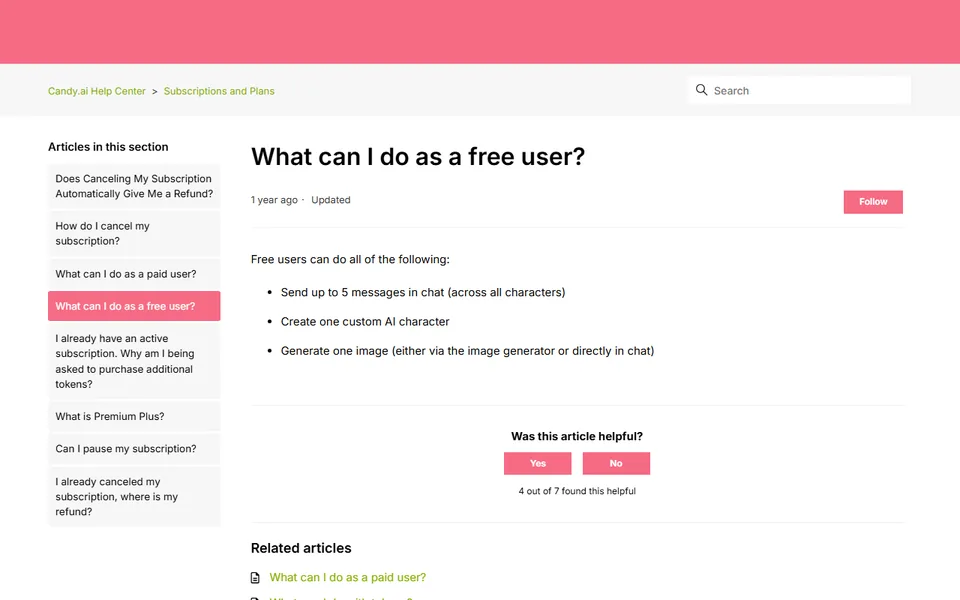The image size is (960, 600).
Task: Click the article title heading
Action: tap(418, 157)
